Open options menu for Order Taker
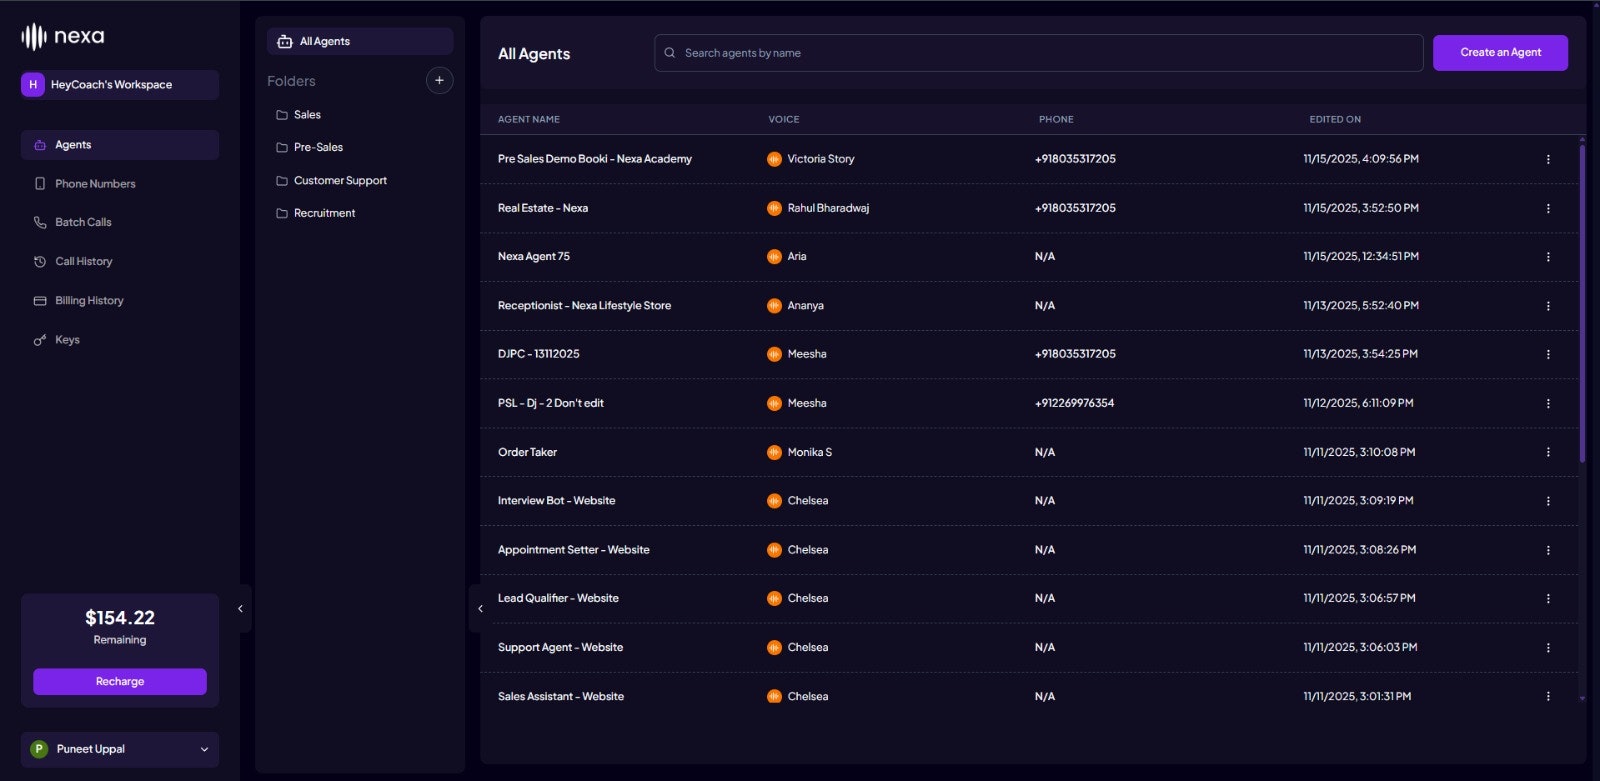This screenshot has height=781, width=1600. point(1548,452)
